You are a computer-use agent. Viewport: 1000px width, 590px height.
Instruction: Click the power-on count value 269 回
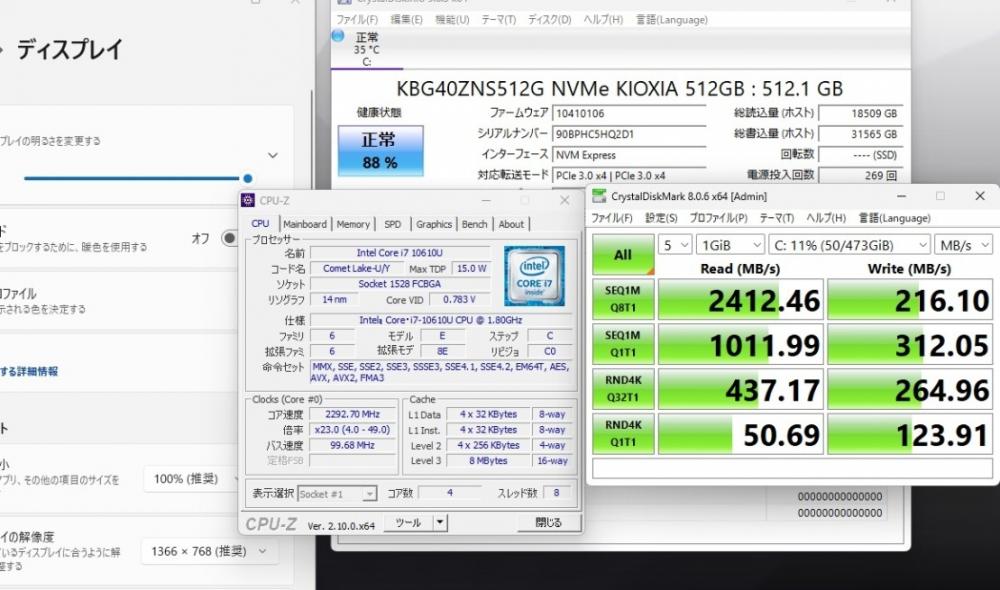click(860, 175)
